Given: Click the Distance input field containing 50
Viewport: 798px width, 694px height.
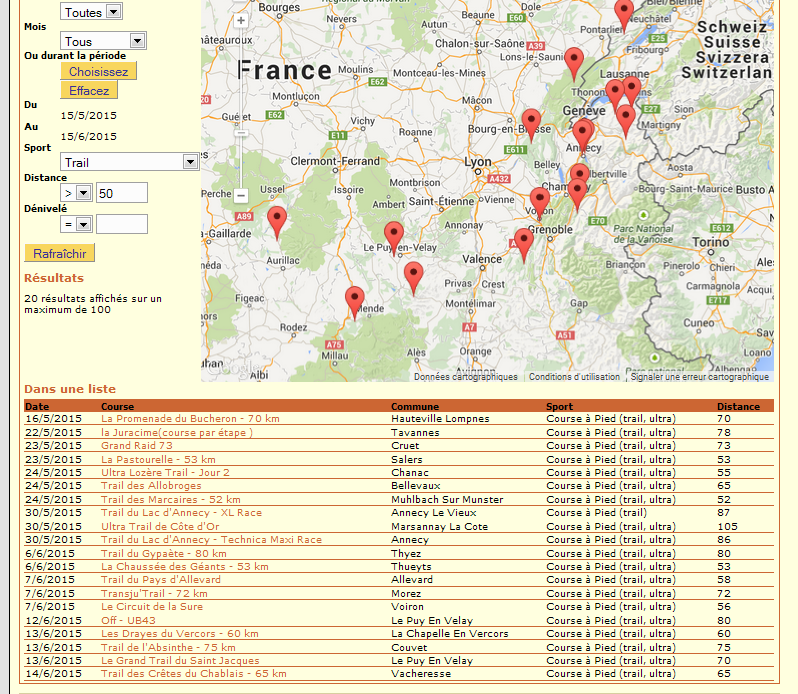Looking at the screenshot, I should [122, 193].
